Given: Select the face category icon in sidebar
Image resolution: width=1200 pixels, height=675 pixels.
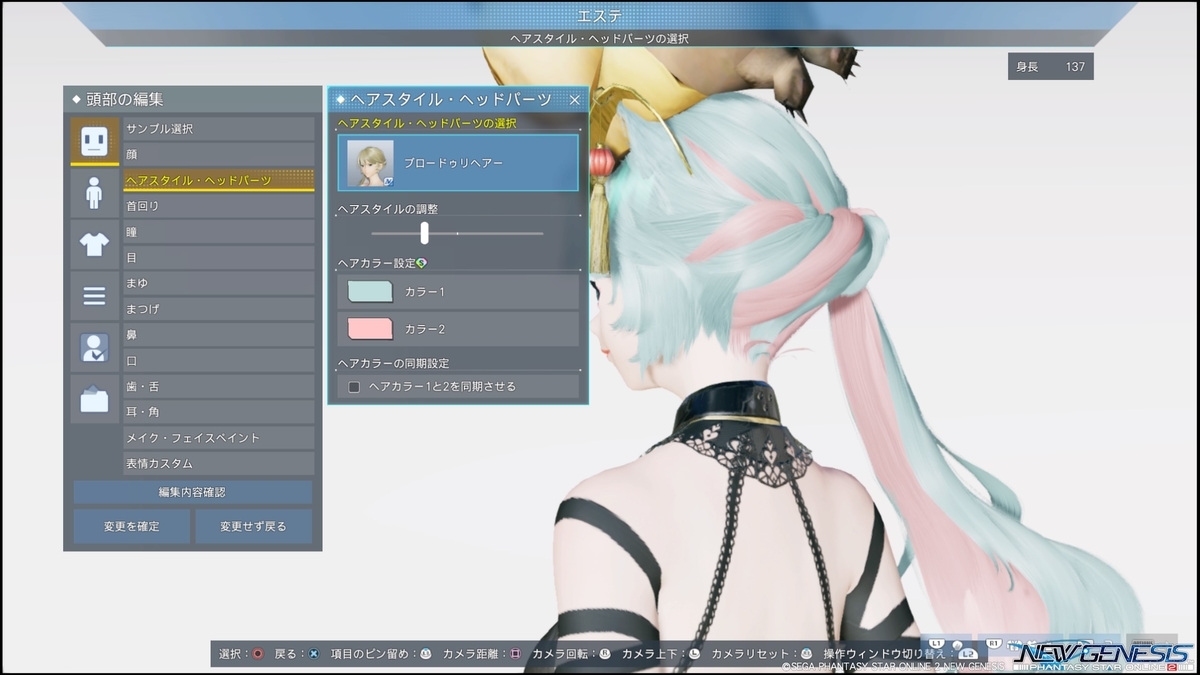Looking at the screenshot, I should [95, 141].
